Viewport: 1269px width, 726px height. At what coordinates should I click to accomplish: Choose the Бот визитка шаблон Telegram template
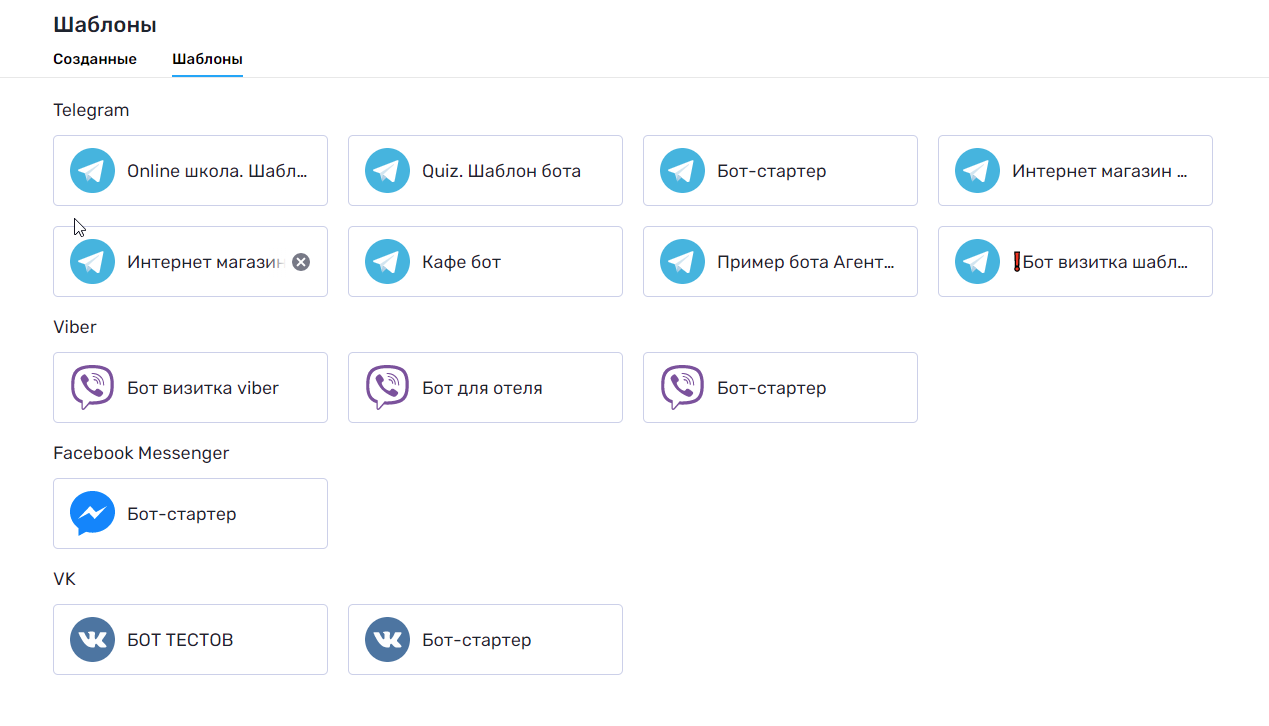coord(1100,262)
